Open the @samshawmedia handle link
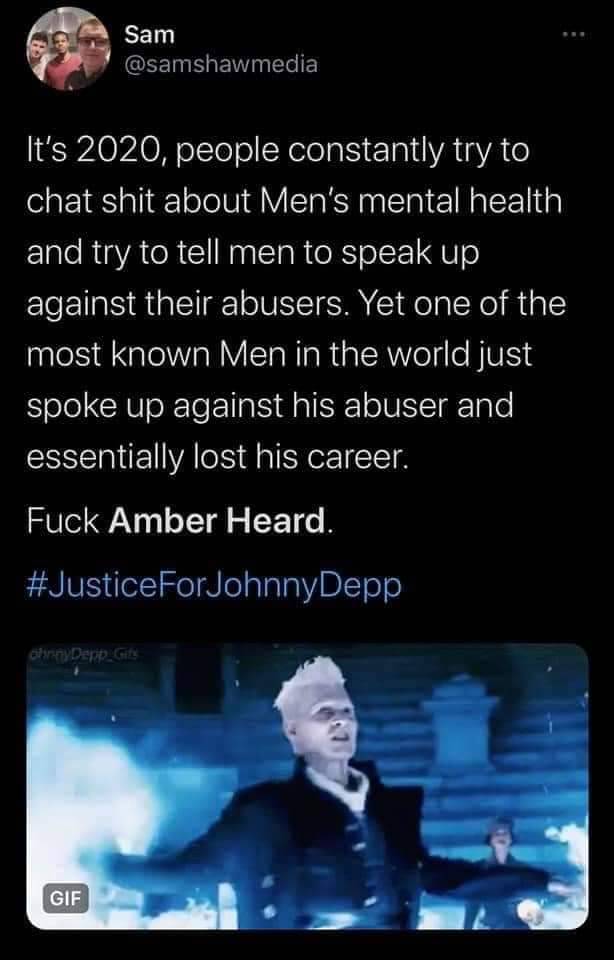The image size is (614, 960). click(221, 64)
